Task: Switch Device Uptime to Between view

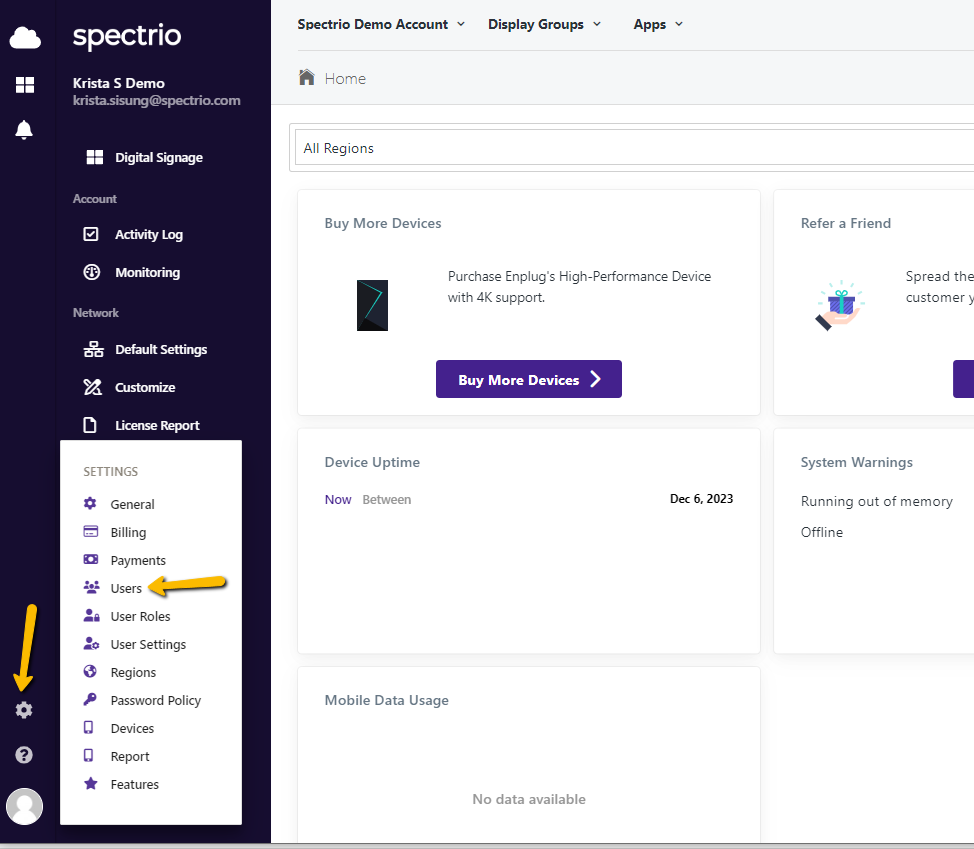Action: pos(387,499)
